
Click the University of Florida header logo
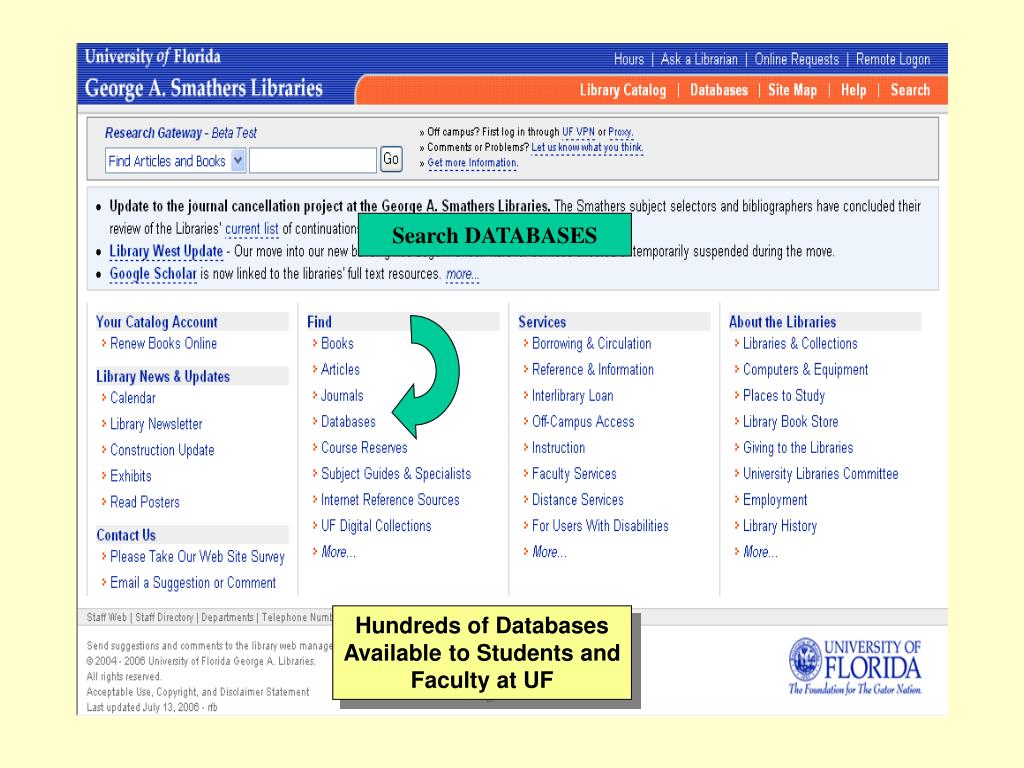(x=153, y=57)
